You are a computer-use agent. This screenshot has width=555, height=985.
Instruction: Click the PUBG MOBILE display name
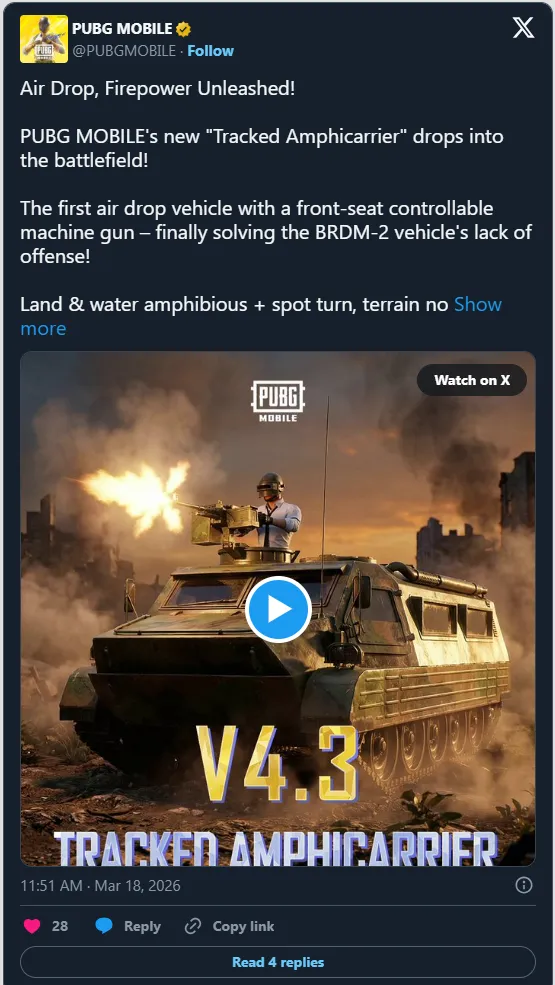[x=122, y=29]
